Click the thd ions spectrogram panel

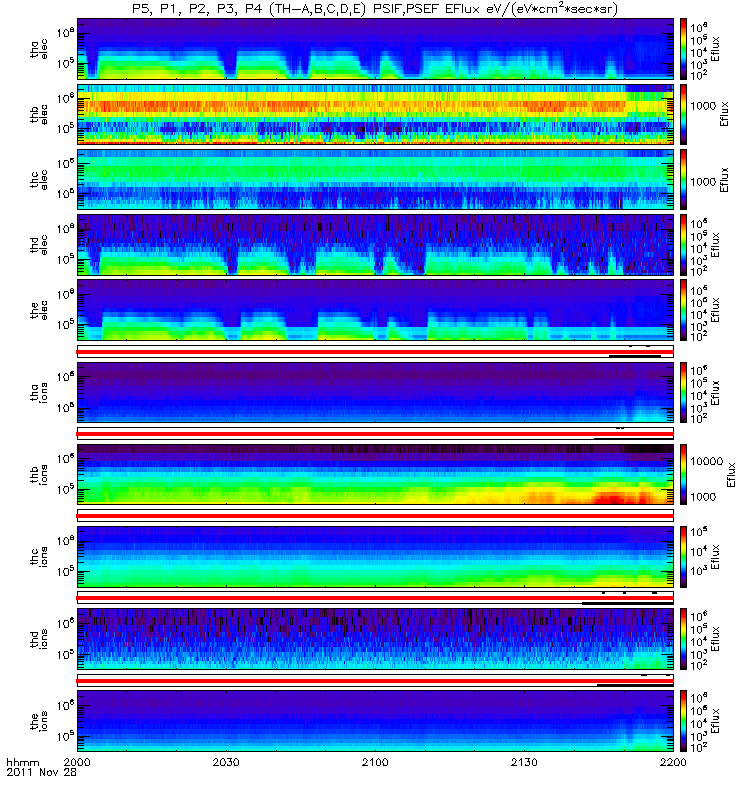click(x=376, y=639)
